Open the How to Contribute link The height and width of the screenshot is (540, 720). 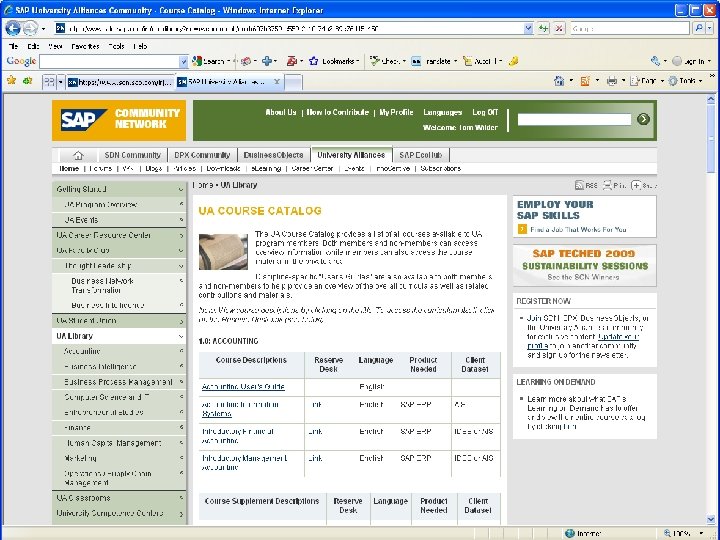(x=338, y=112)
